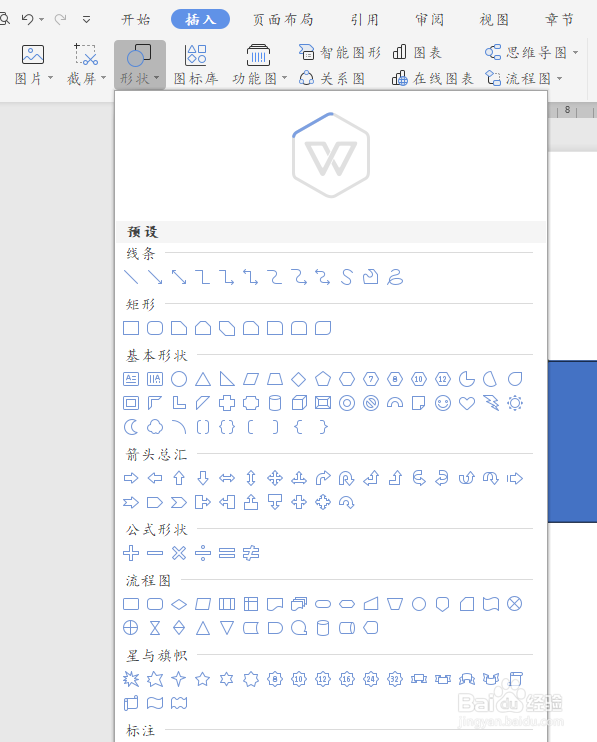Select the lightning bolt shape
Viewport: 597px width, 742px height.
(491, 403)
